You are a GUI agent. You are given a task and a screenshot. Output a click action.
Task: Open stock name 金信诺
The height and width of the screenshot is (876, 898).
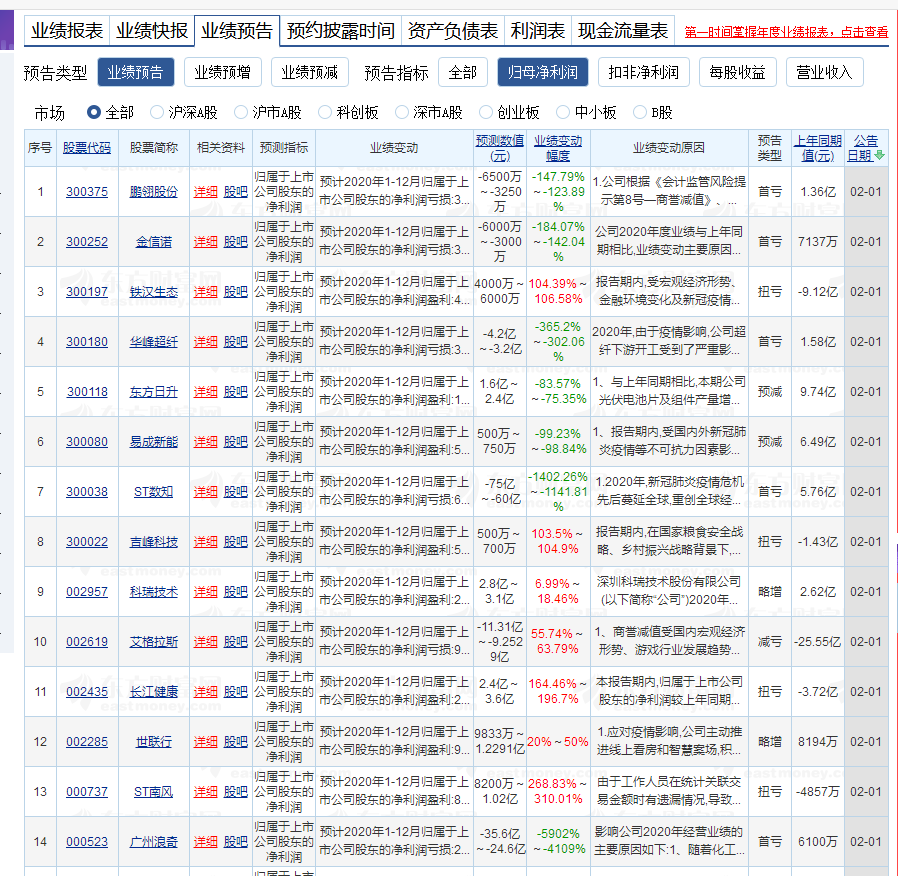click(153, 242)
